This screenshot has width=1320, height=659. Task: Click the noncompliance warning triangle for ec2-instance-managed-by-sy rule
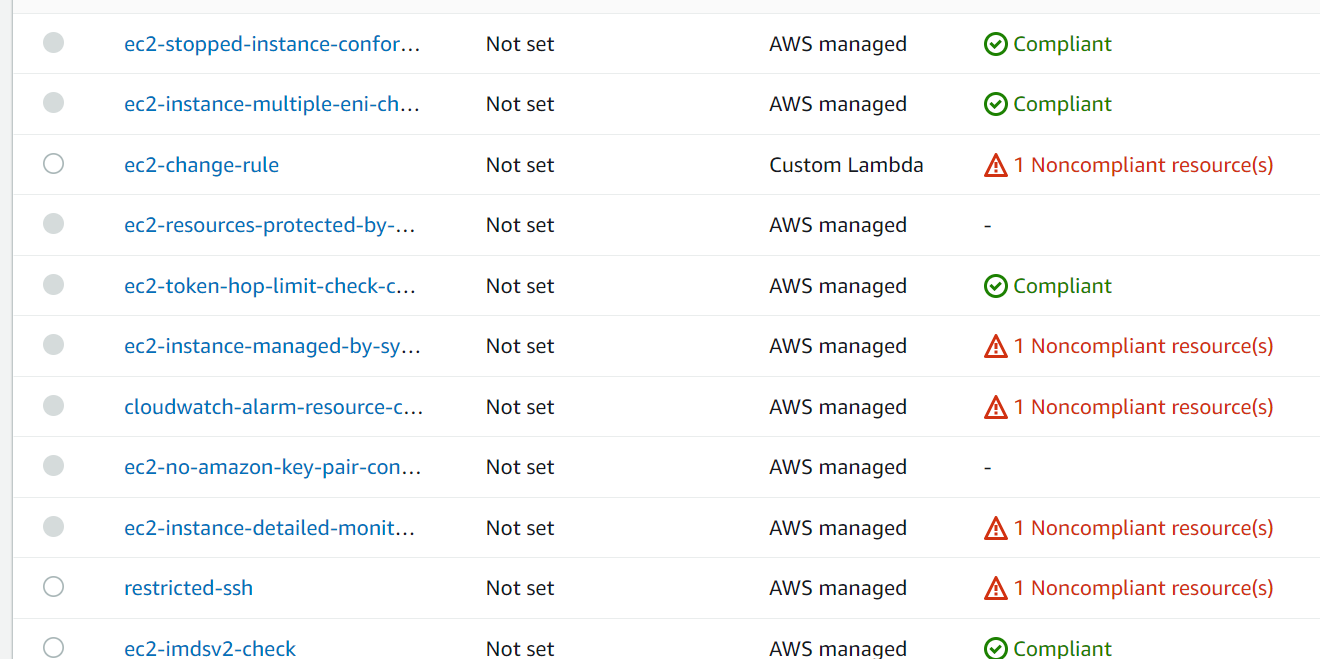point(996,345)
